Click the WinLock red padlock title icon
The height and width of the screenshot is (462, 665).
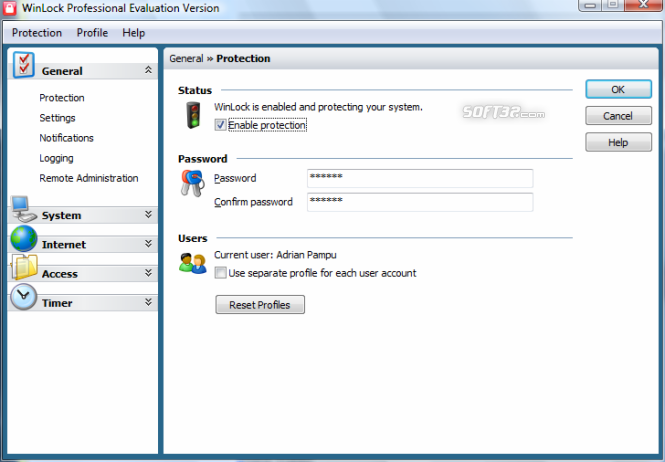[9, 8]
